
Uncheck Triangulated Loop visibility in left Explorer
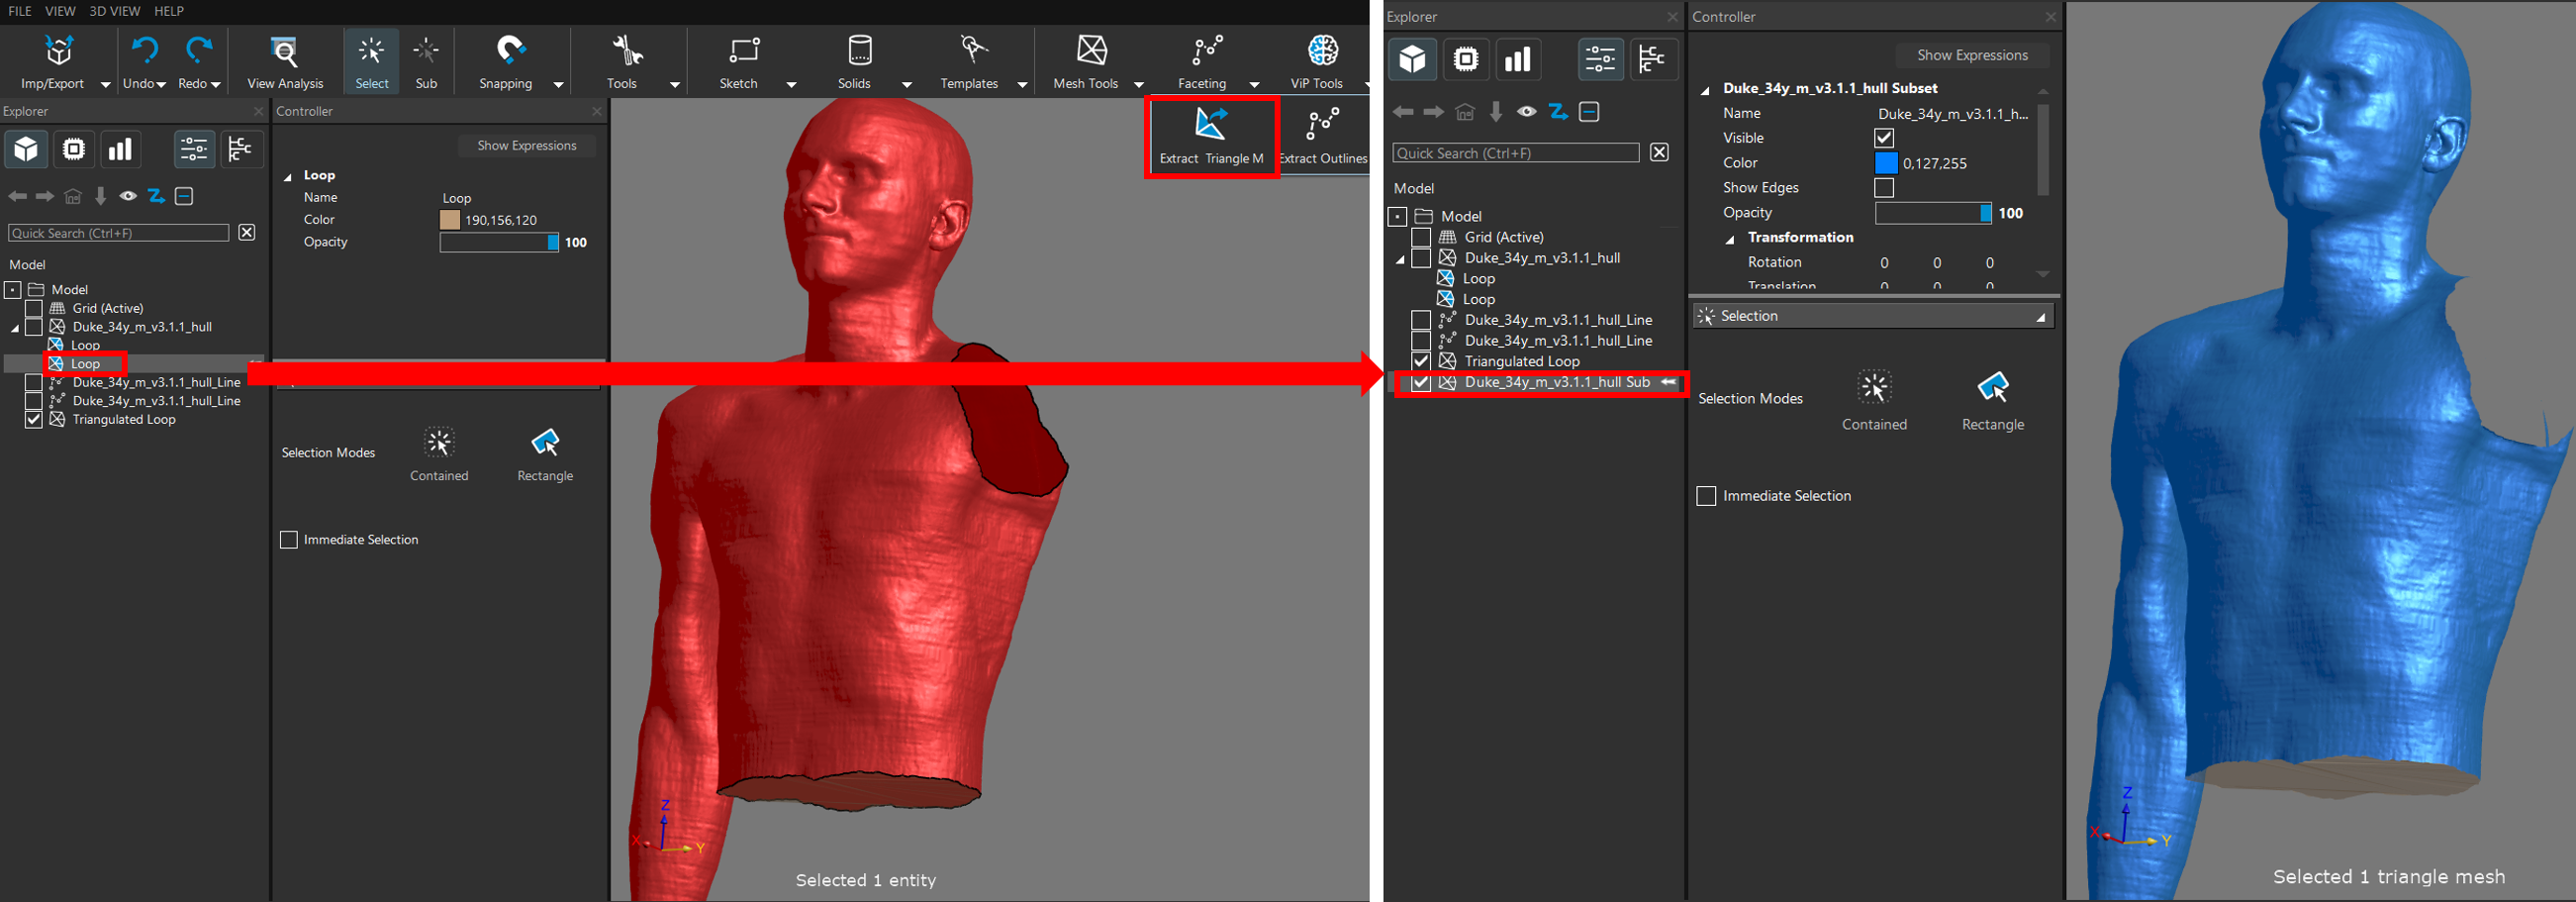pyautogui.click(x=34, y=420)
